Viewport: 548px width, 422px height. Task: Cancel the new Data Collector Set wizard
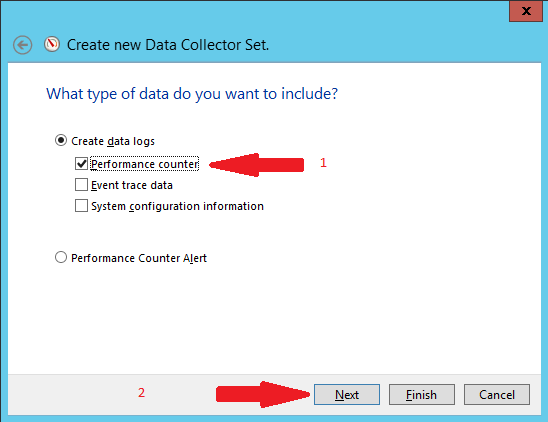tap(497, 395)
